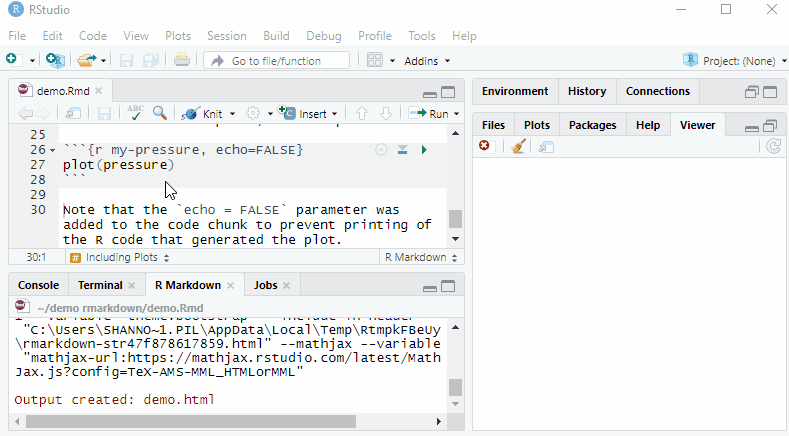Screen dimensions: 789x436
Task: Knit the R Markdown document
Action: coord(202,114)
